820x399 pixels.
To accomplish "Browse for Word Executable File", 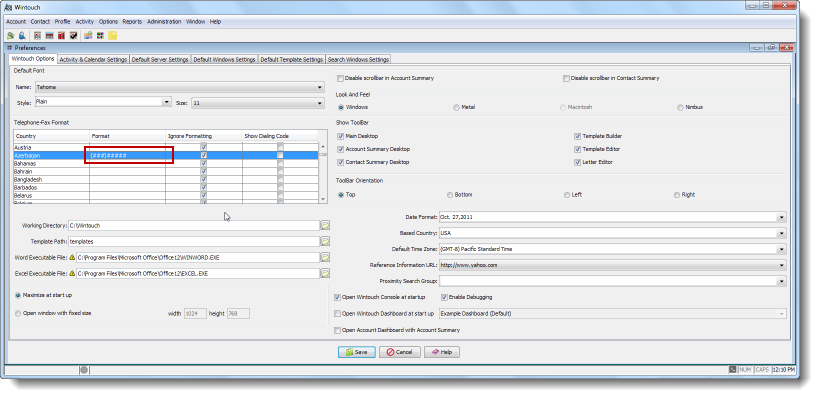I will [x=325, y=257].
